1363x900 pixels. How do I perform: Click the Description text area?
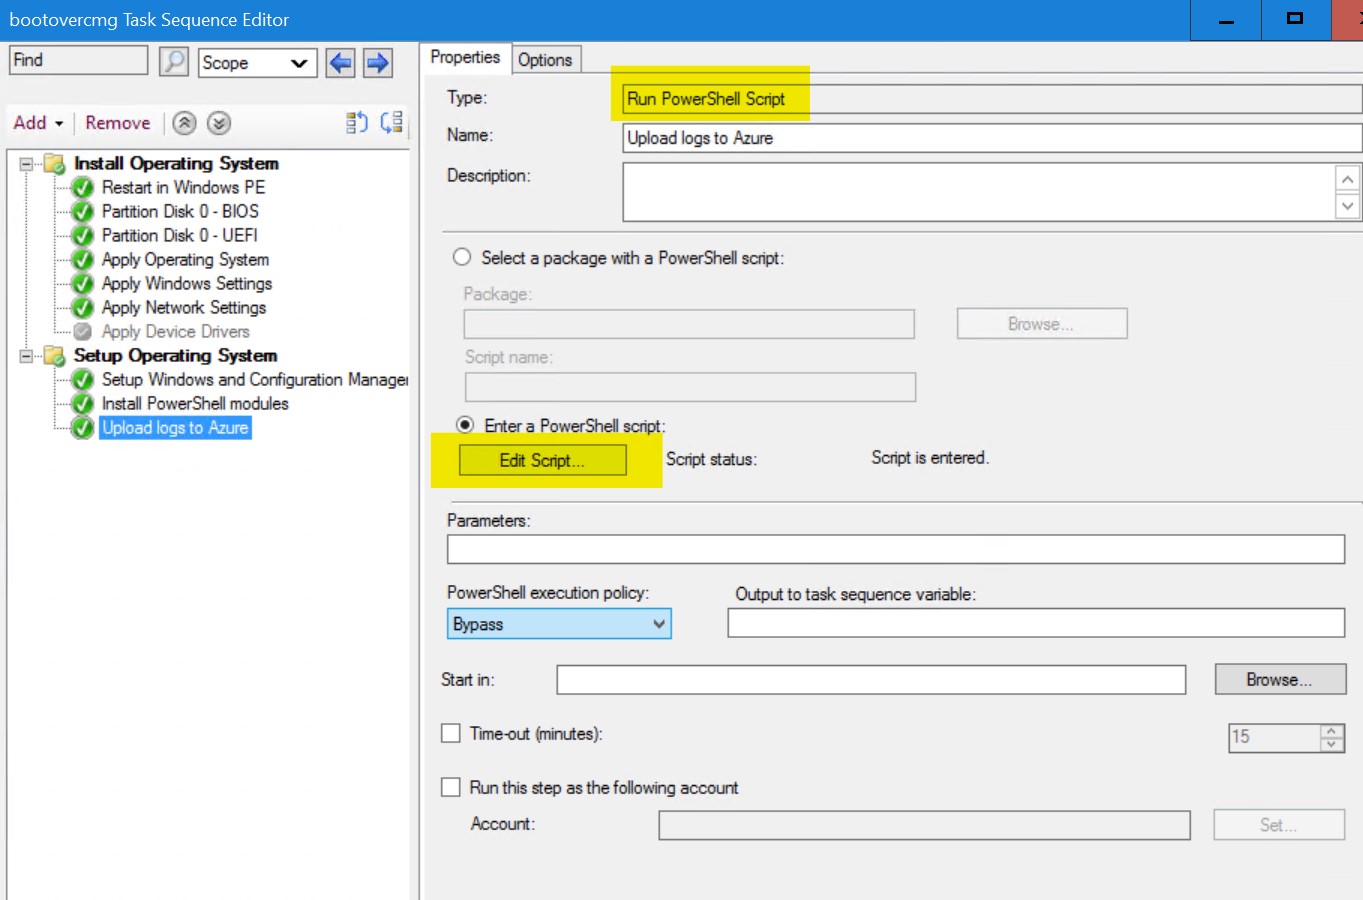(979, 192)
